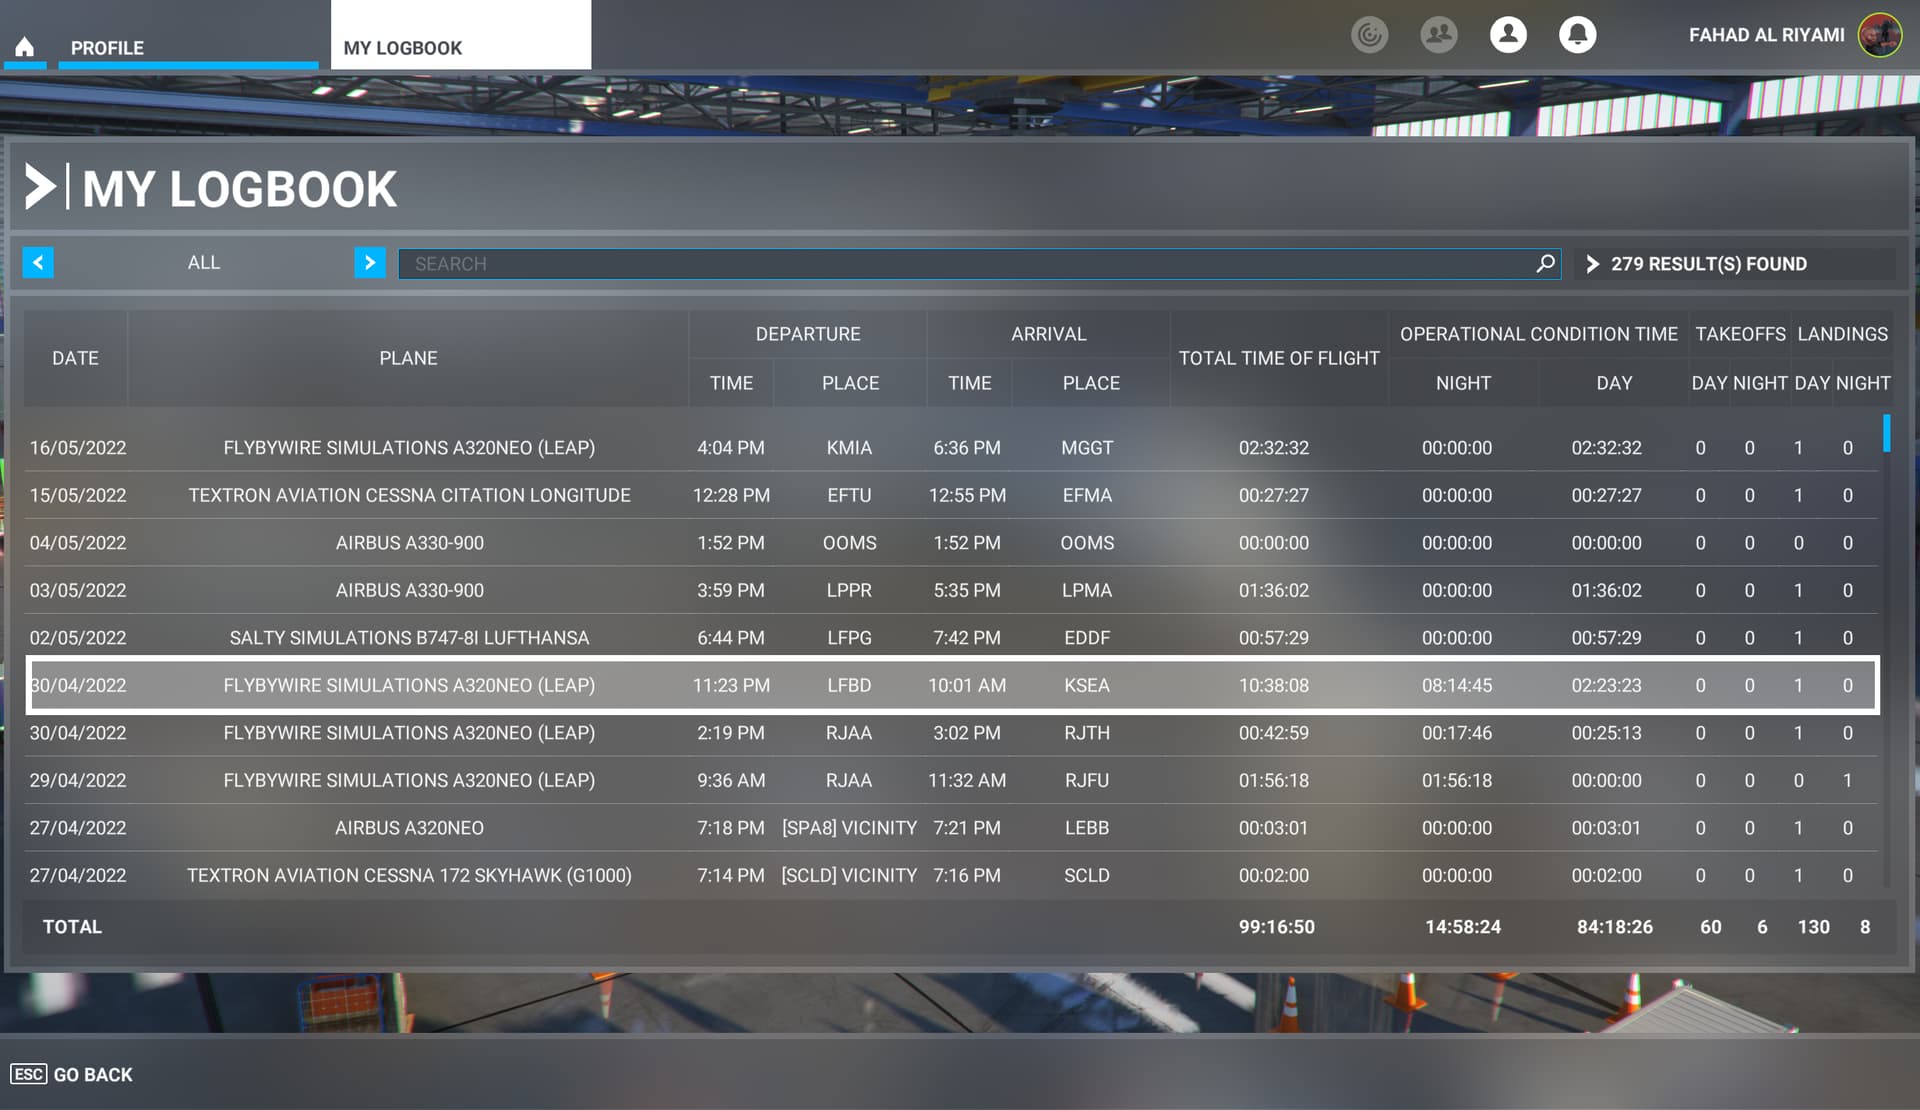Select the 16/05/2022 KMIA to MGGT flight
The image size is (1920, 1110).
click(x=950, y=448)
